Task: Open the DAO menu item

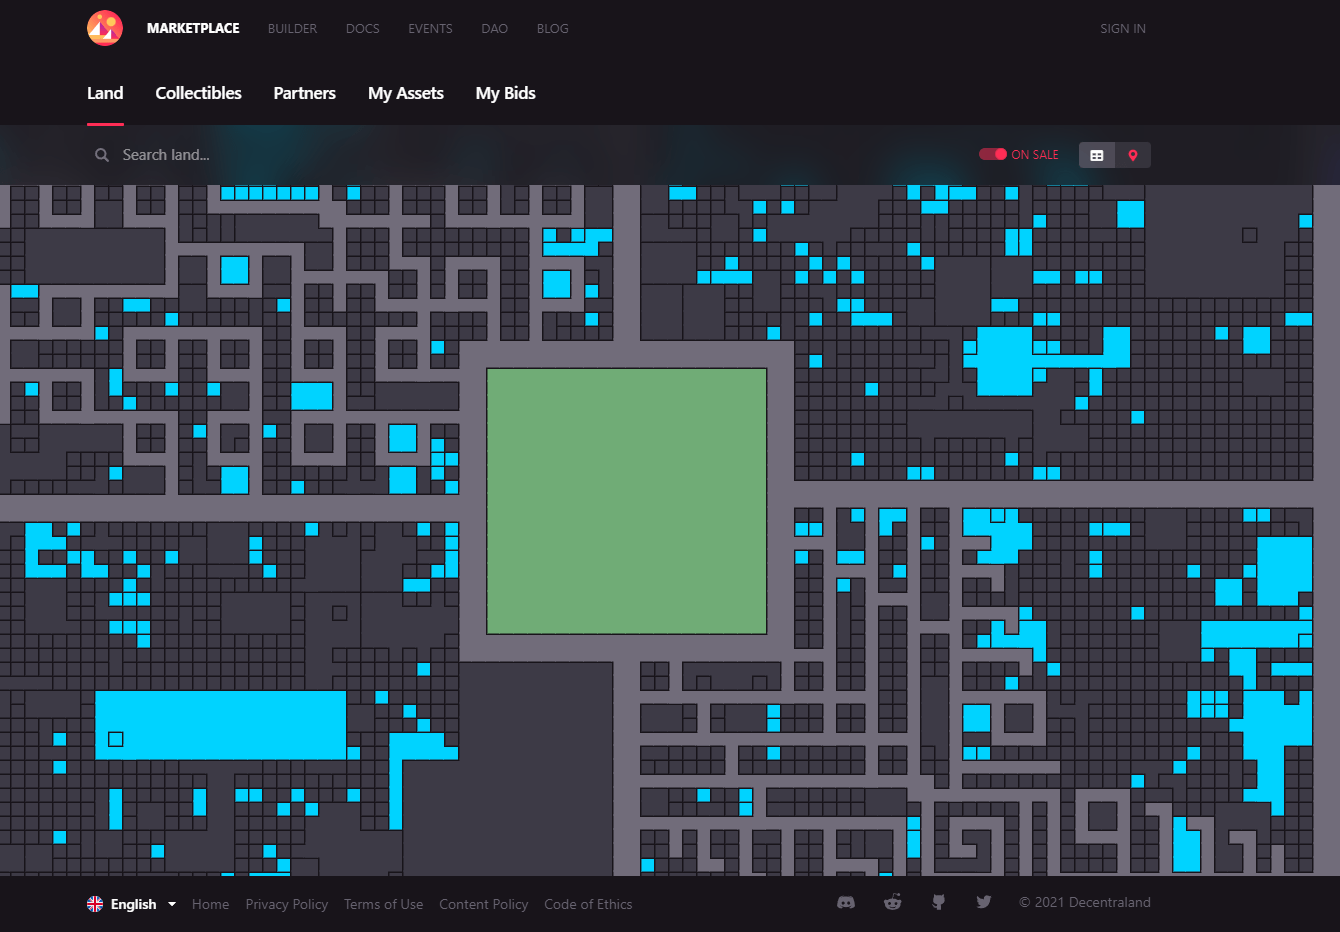Action: [494, 28]
